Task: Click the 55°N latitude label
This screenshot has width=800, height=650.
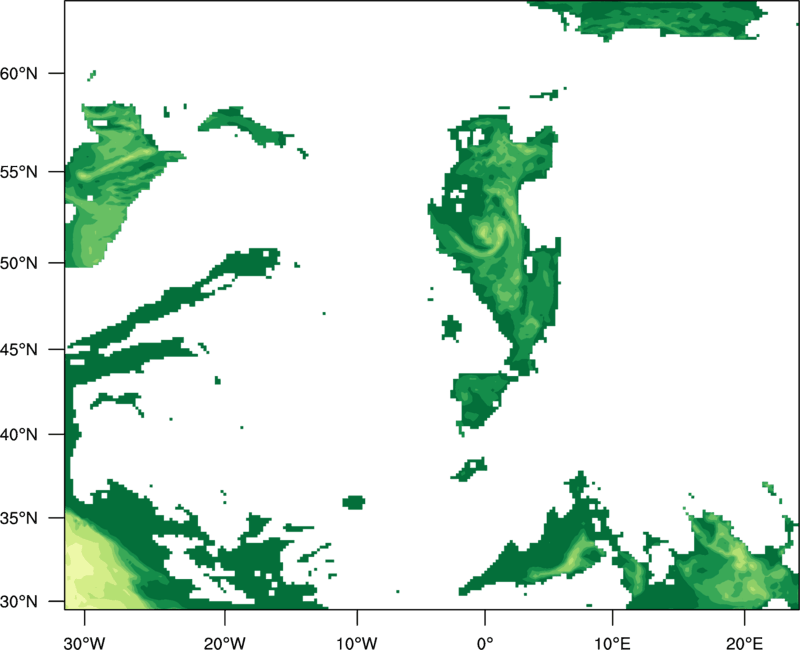Action: point(19,172)
